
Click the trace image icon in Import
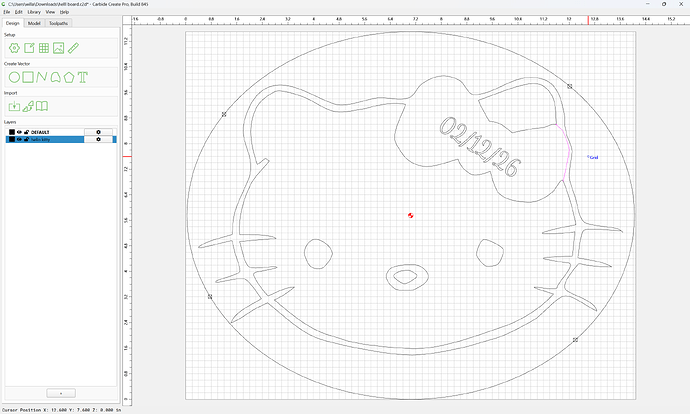[28, 106]
